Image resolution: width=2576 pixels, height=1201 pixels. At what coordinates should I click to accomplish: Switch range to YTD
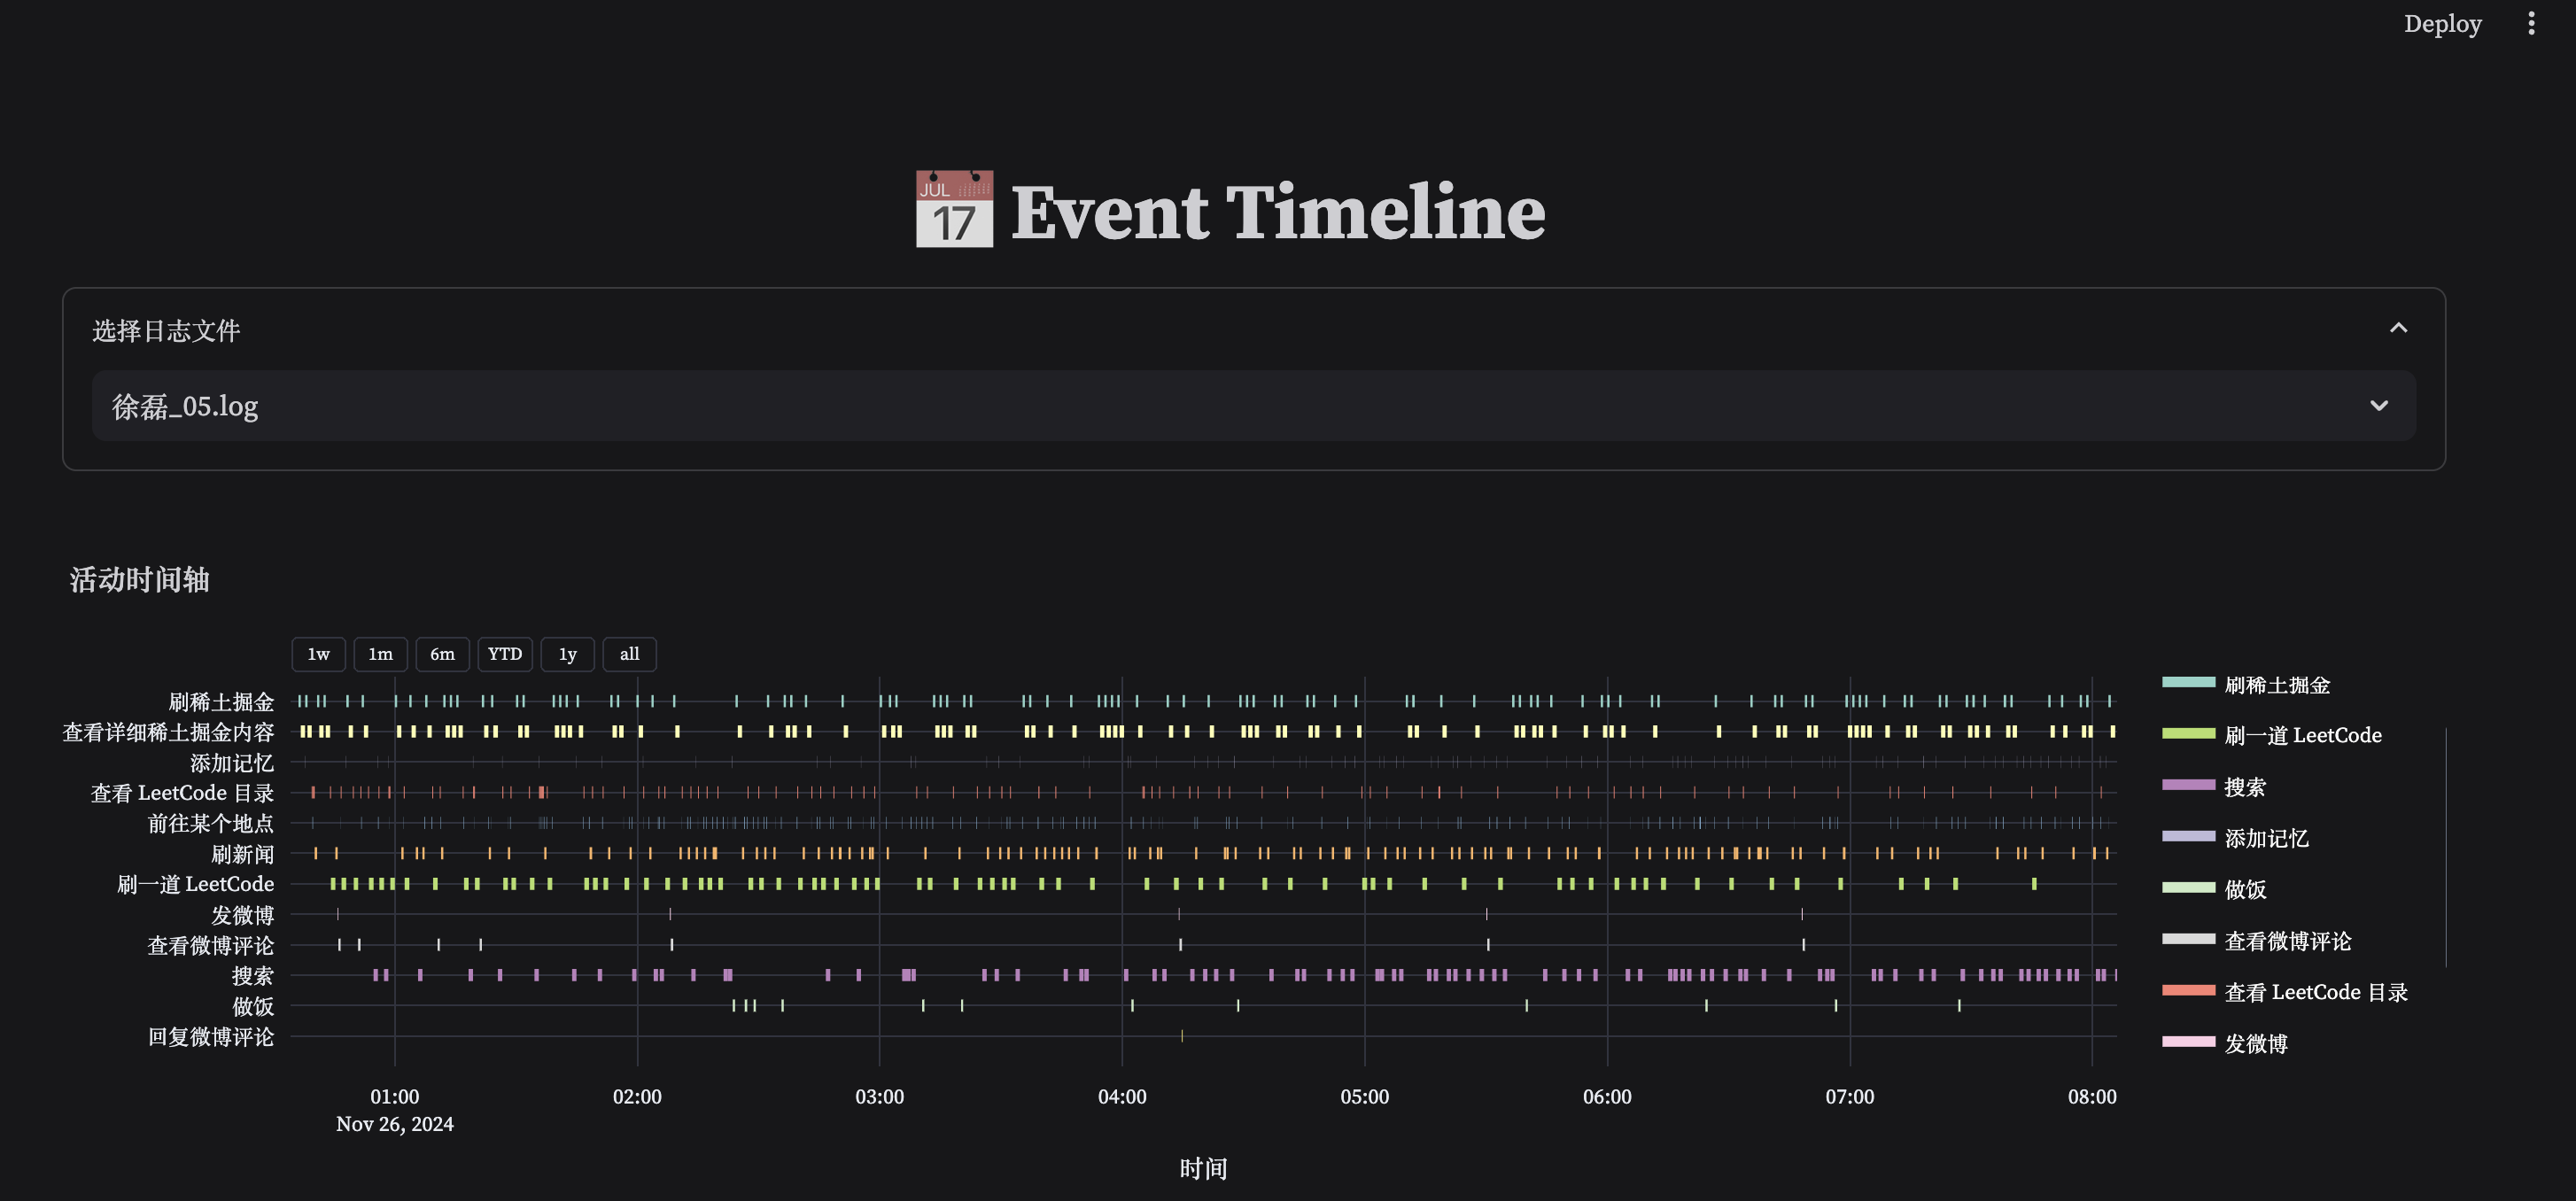505,654
